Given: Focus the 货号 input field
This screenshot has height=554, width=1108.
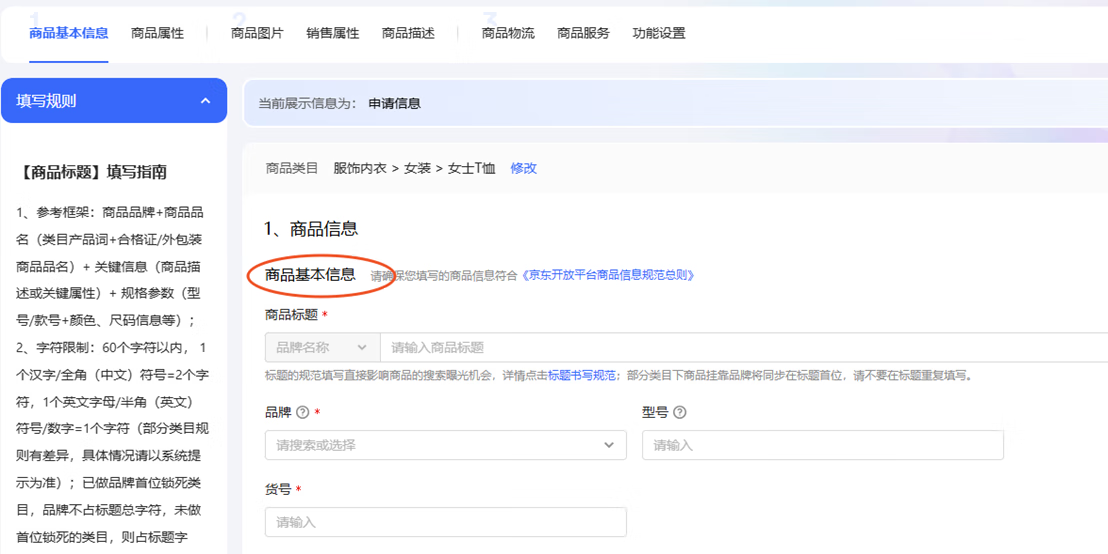Looking at the screenshot, I should tap(445, 522).
